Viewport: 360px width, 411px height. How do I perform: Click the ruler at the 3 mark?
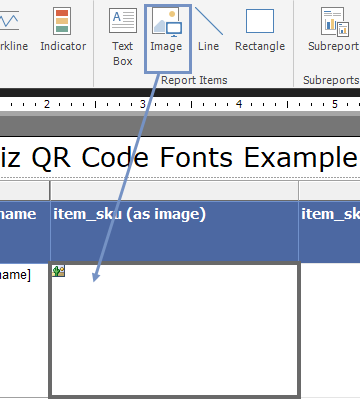pos(143,104)
